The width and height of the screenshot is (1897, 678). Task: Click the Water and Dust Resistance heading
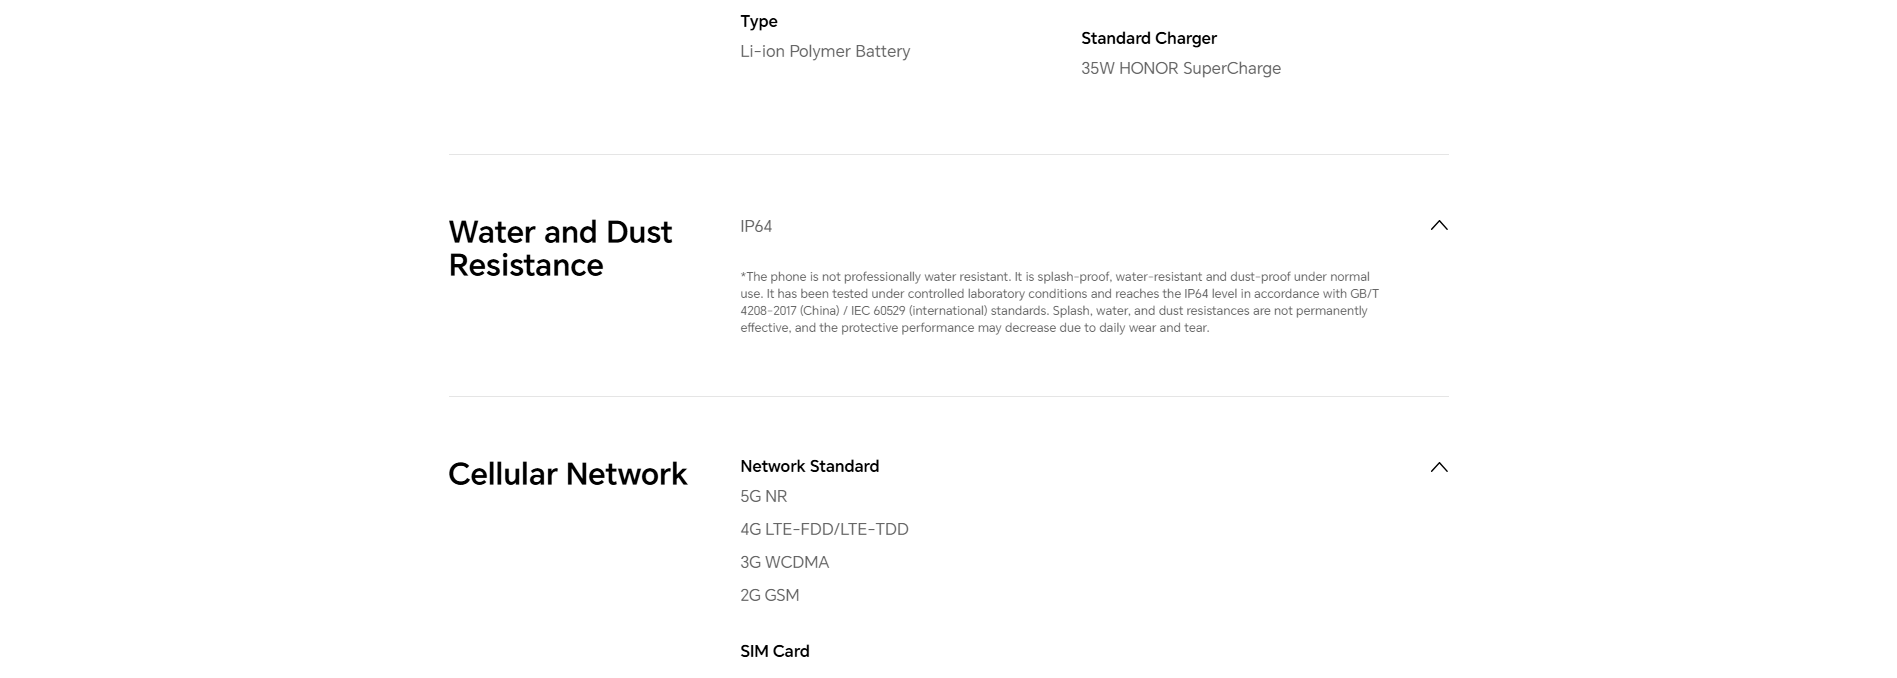click(x=560, y=248)
